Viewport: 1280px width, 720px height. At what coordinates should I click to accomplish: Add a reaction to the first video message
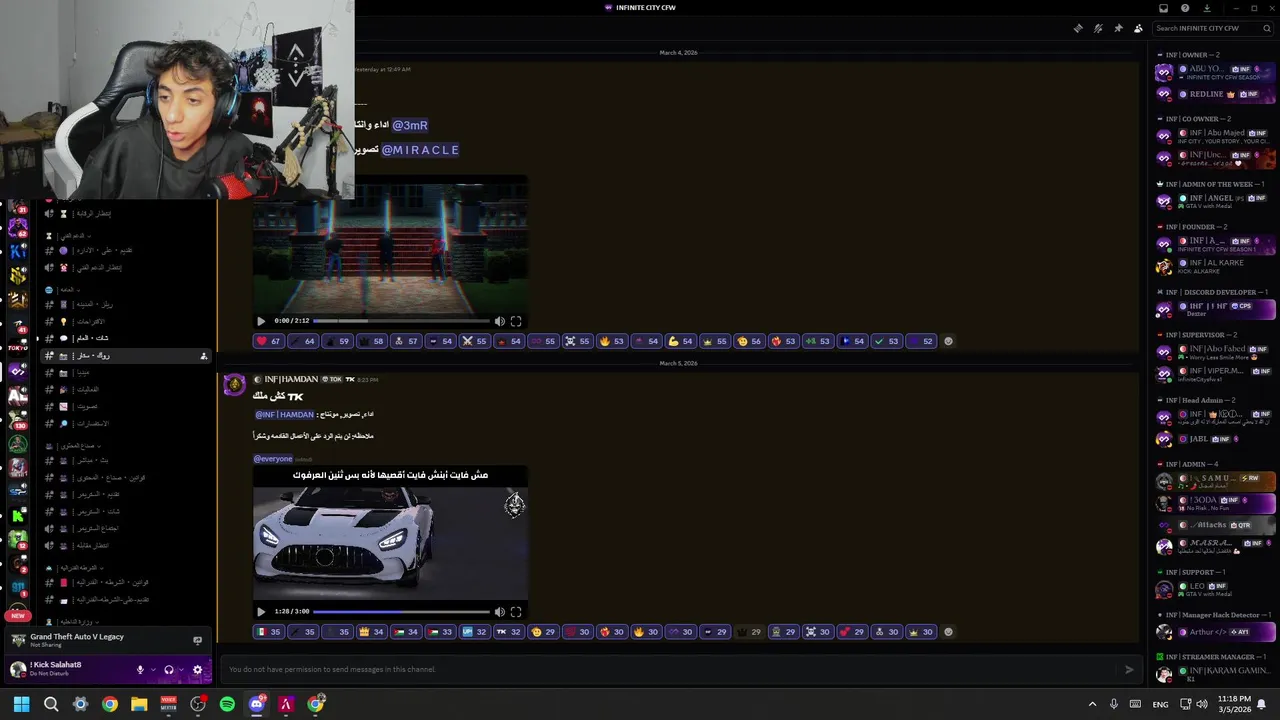(x=949, y=341)
